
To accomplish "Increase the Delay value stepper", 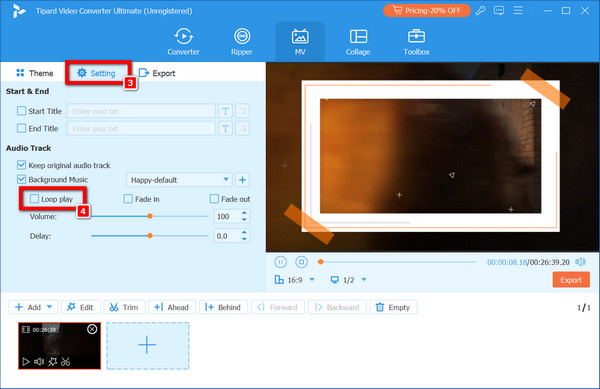I will click(245, 233).
